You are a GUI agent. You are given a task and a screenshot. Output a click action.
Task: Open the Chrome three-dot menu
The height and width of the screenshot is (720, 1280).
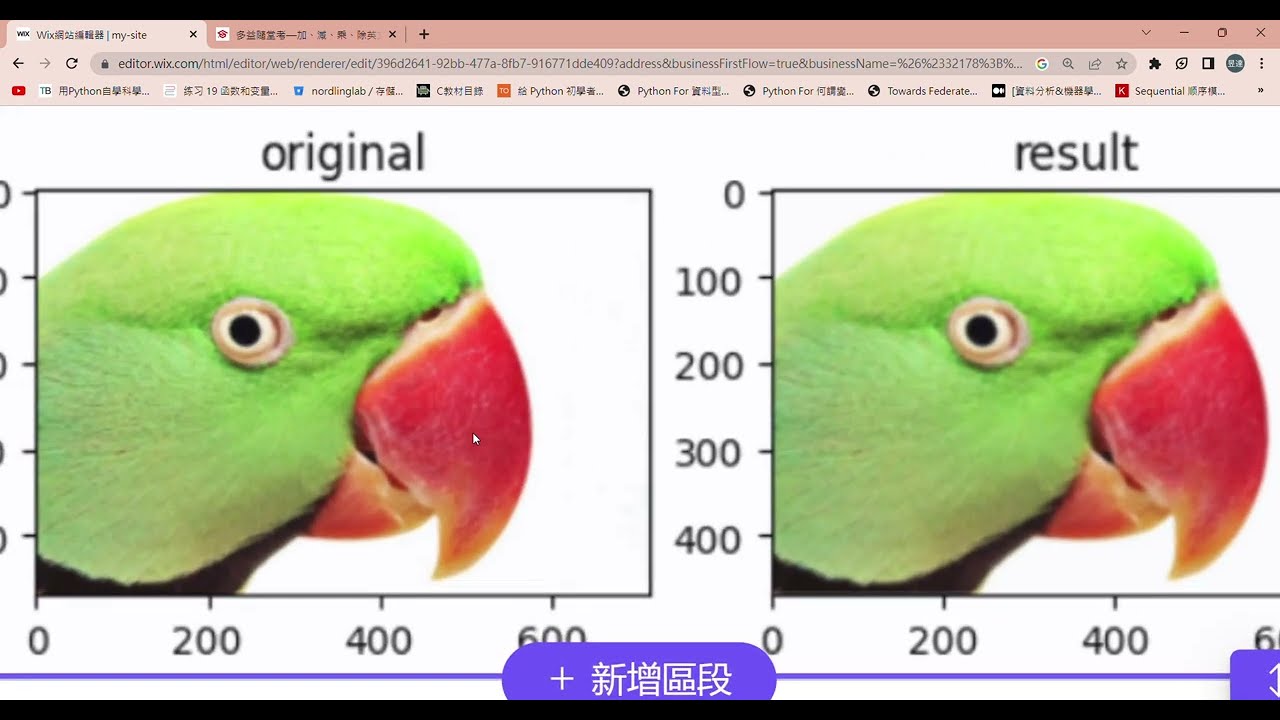(x=1262, y=63)
